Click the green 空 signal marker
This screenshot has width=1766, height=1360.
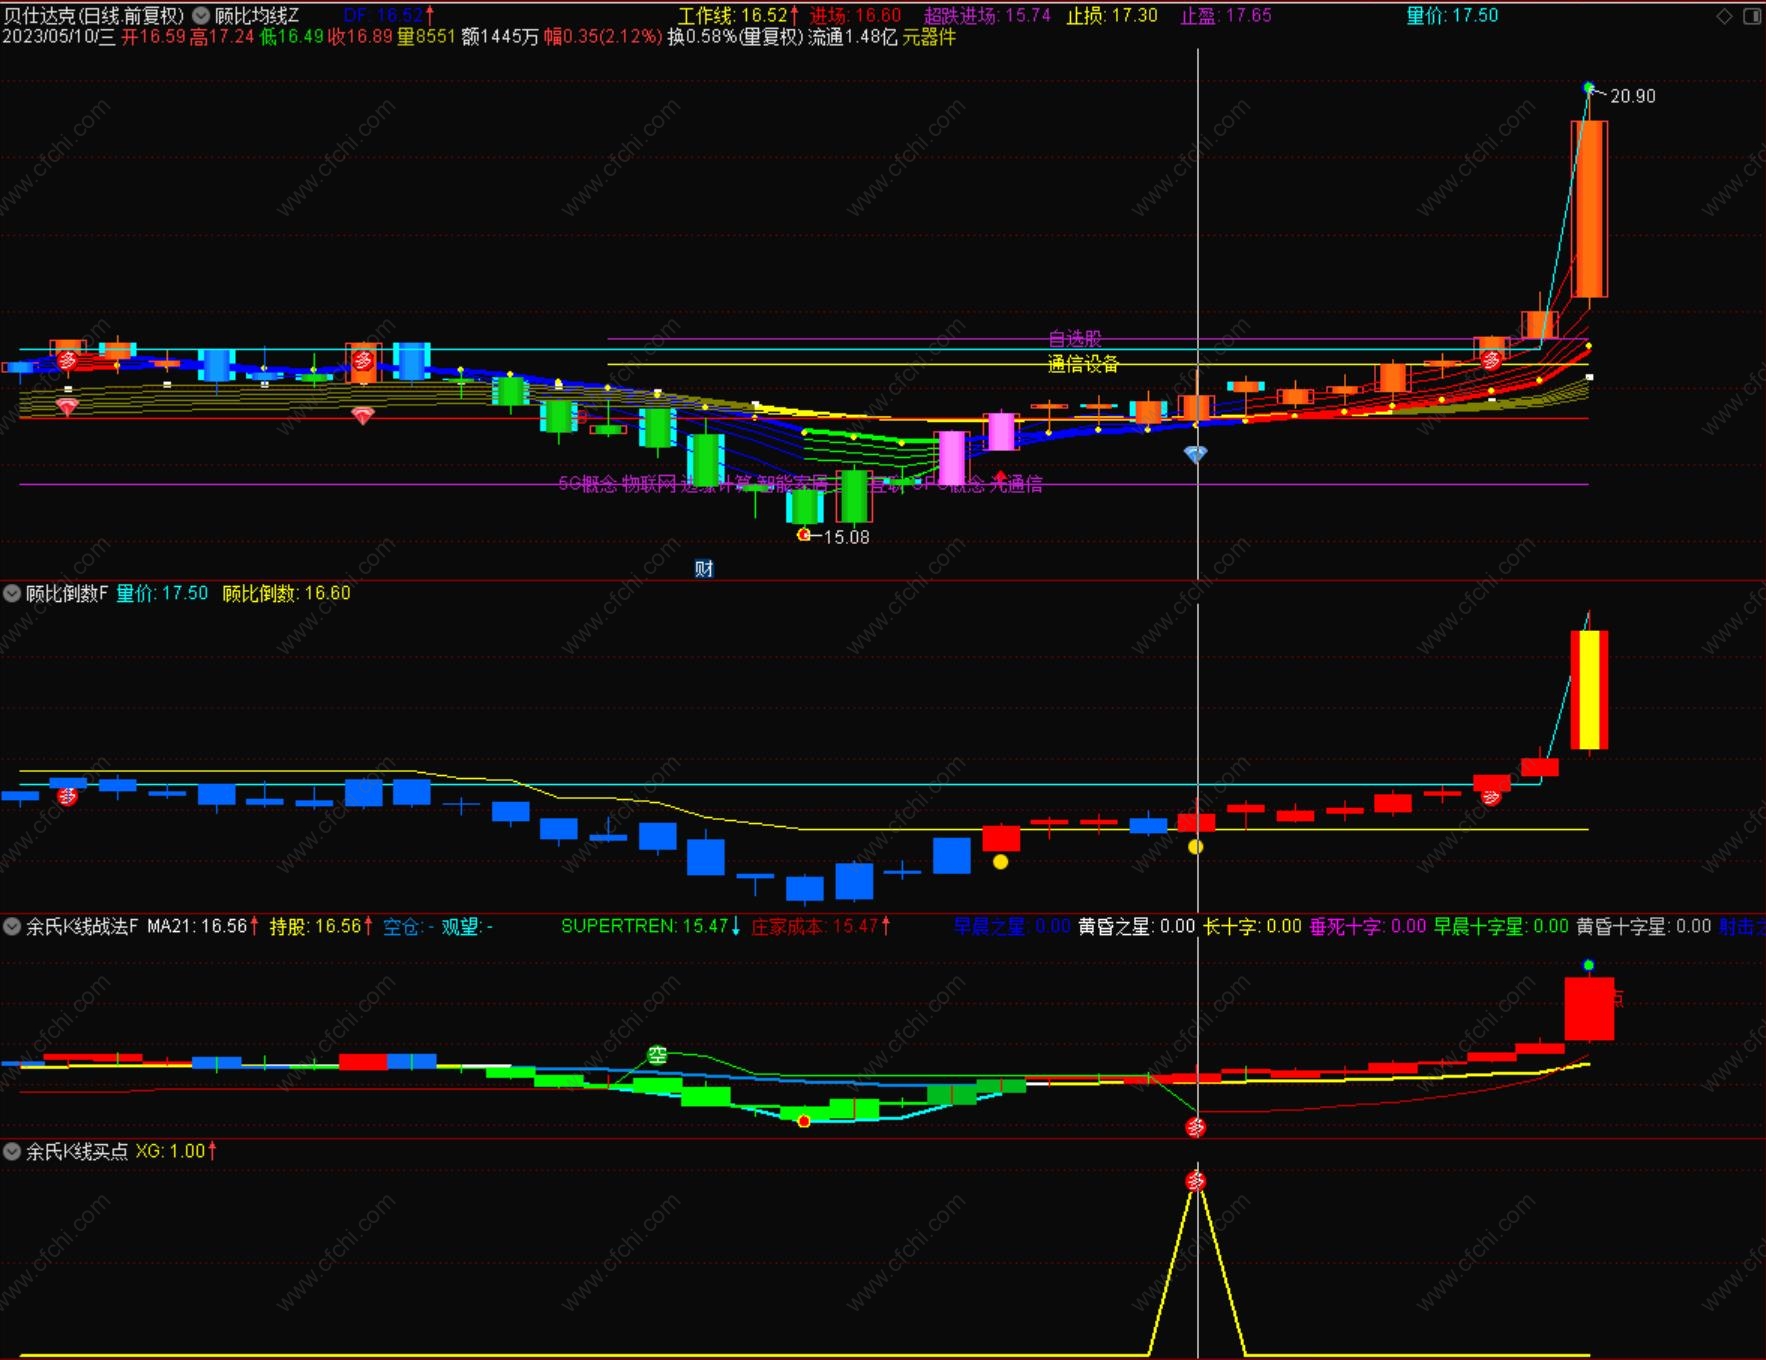(x=657, y=1055)
